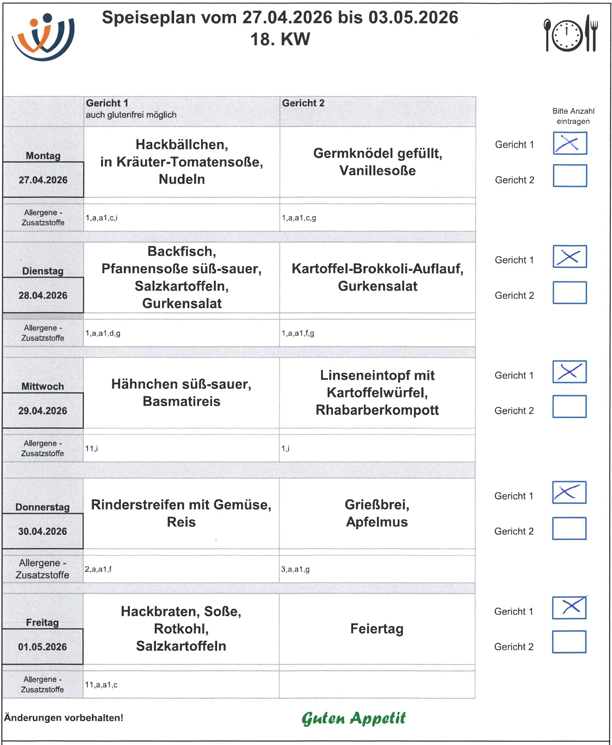Select the Hackbällchen meal cell on Montag

click(x=181, y=162)
